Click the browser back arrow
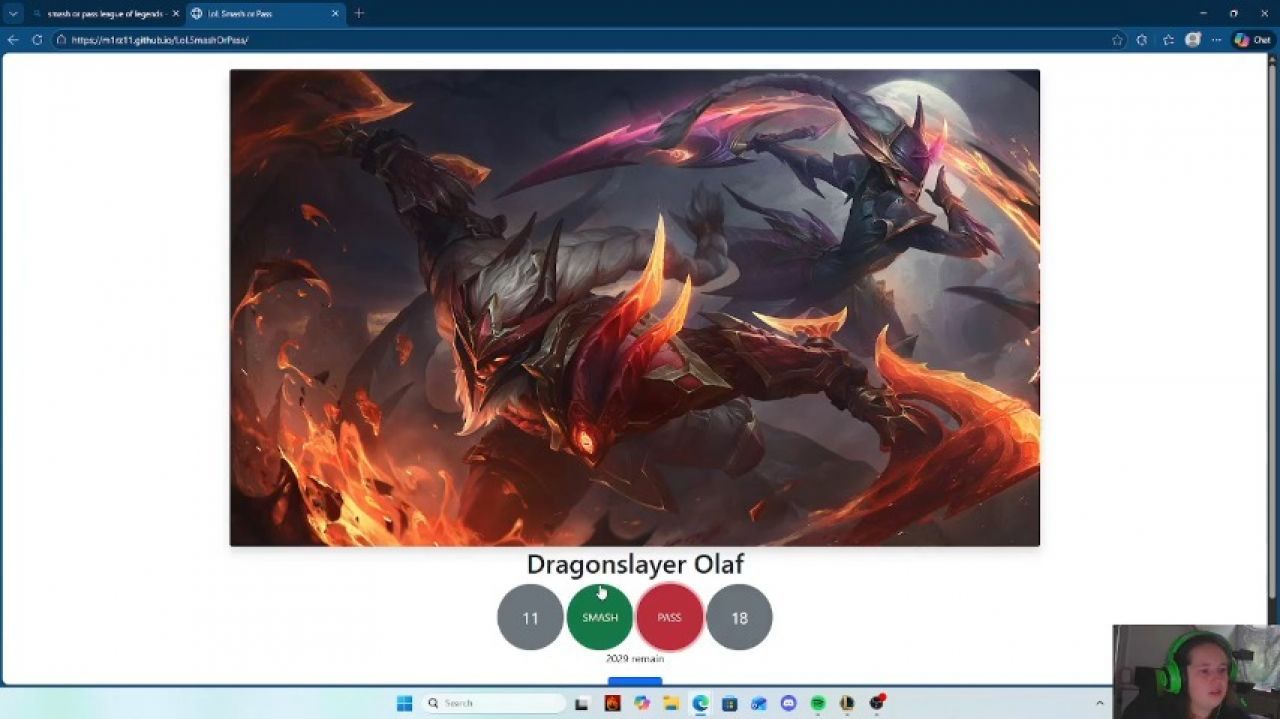Image resolution: width=1280 pixels, height=719 pixels. 11,40
